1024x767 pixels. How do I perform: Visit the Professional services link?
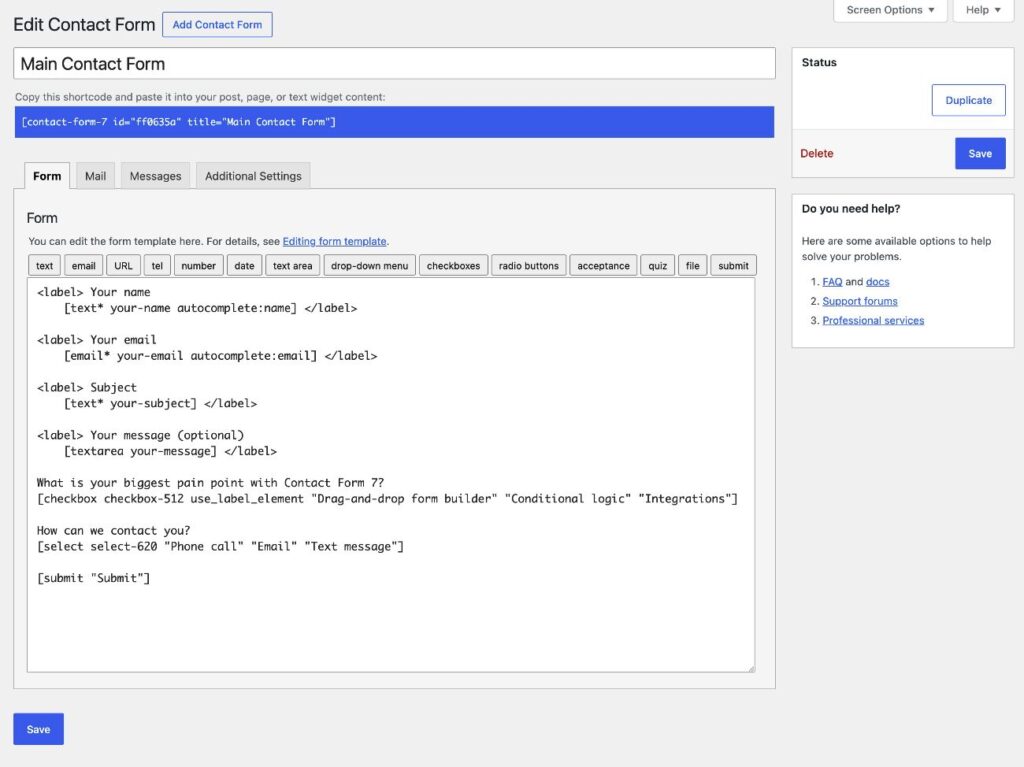[x=873, y=321]
